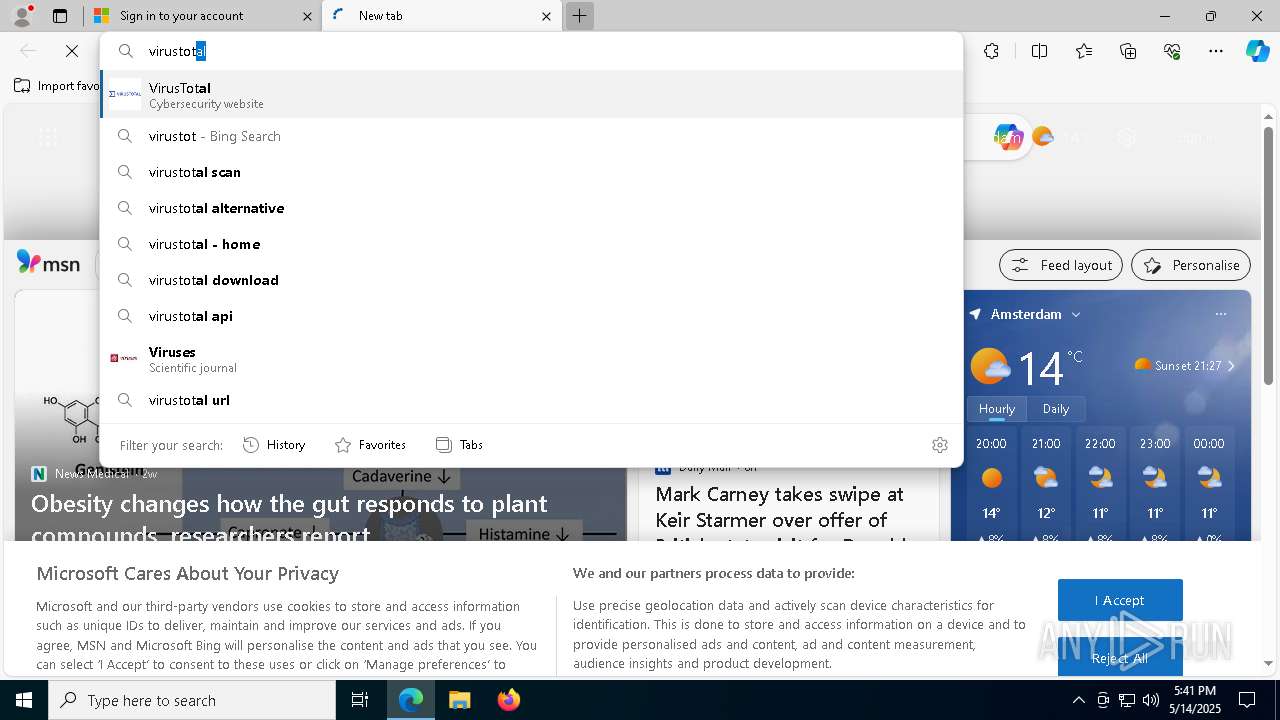Screen dimensions: 1280x720
Task: Click the Import favorites bookmark bar item
Action: coord(57,86)
